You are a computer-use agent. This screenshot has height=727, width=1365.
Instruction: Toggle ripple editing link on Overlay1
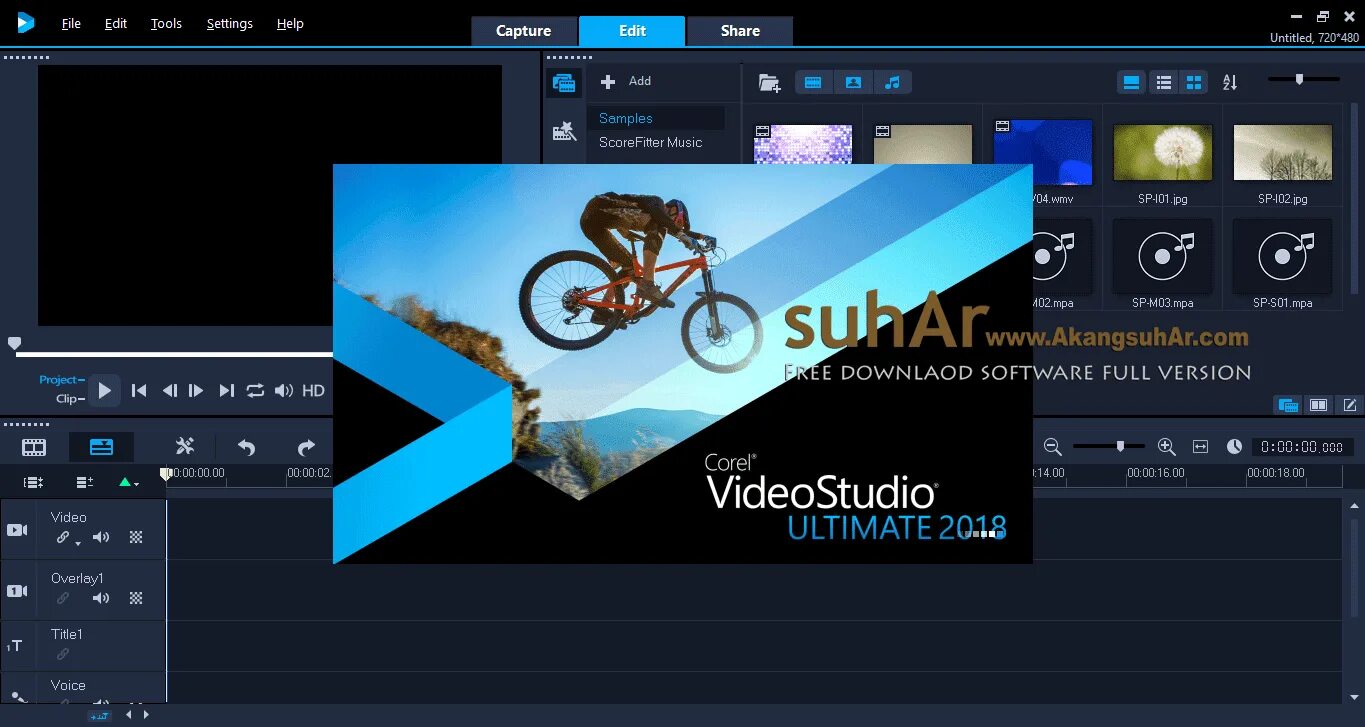pos(63,598)
